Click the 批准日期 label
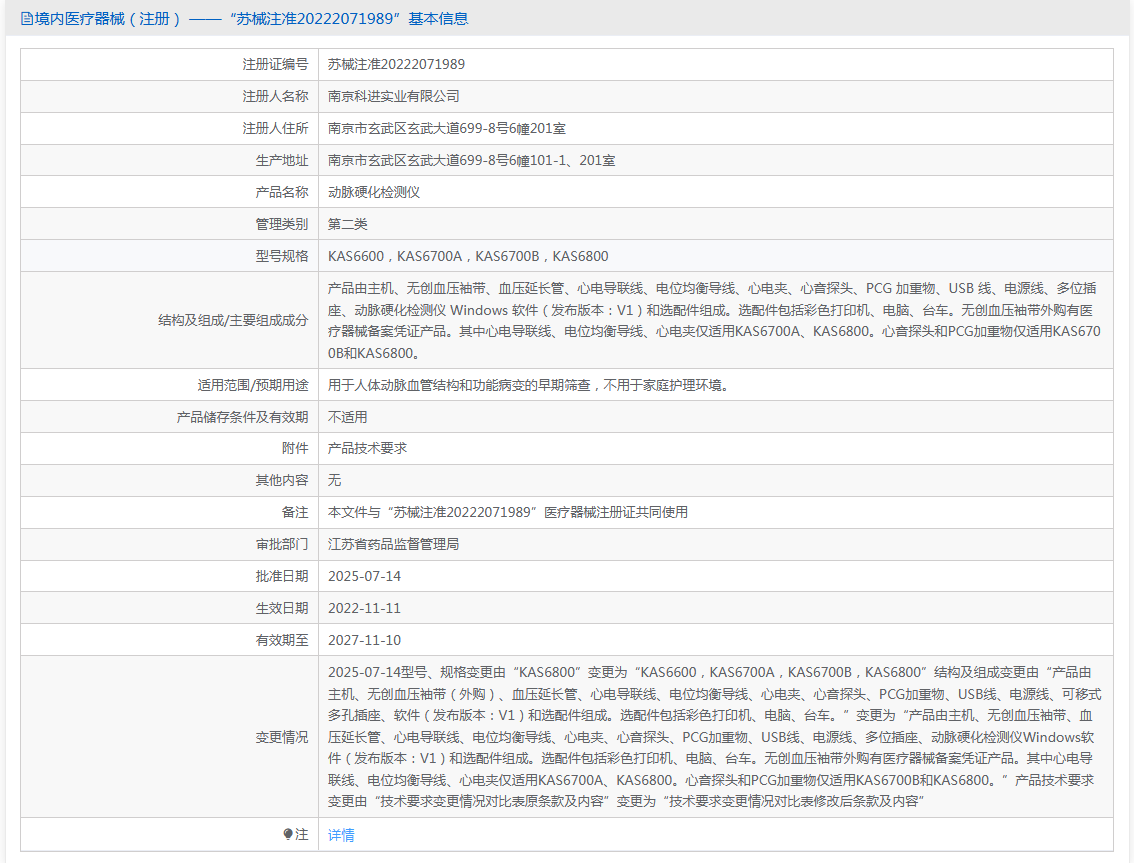This screenshot has width=1134, height=863. pos(281,576)
